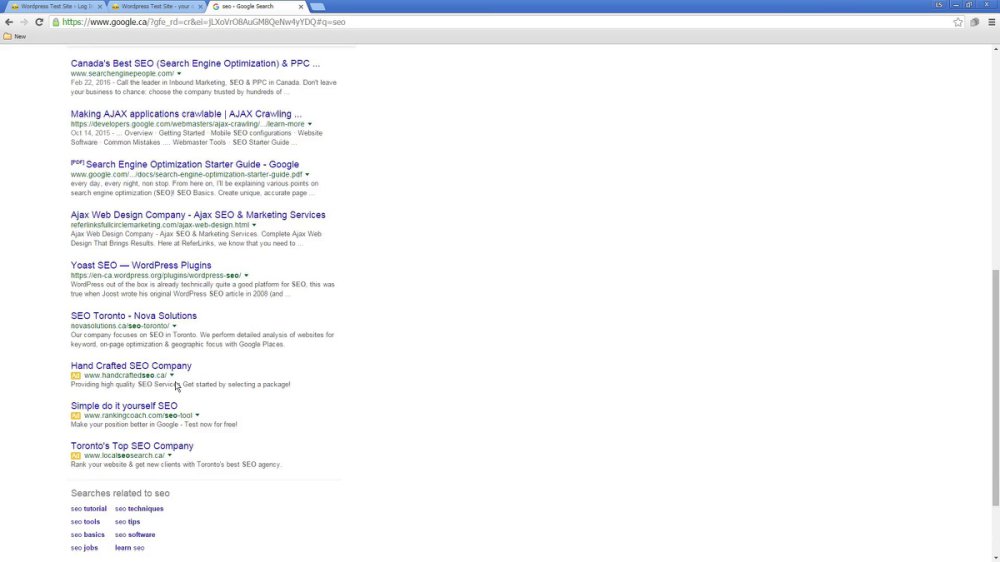Close the seo - Google Search tab

pos(301,6)
